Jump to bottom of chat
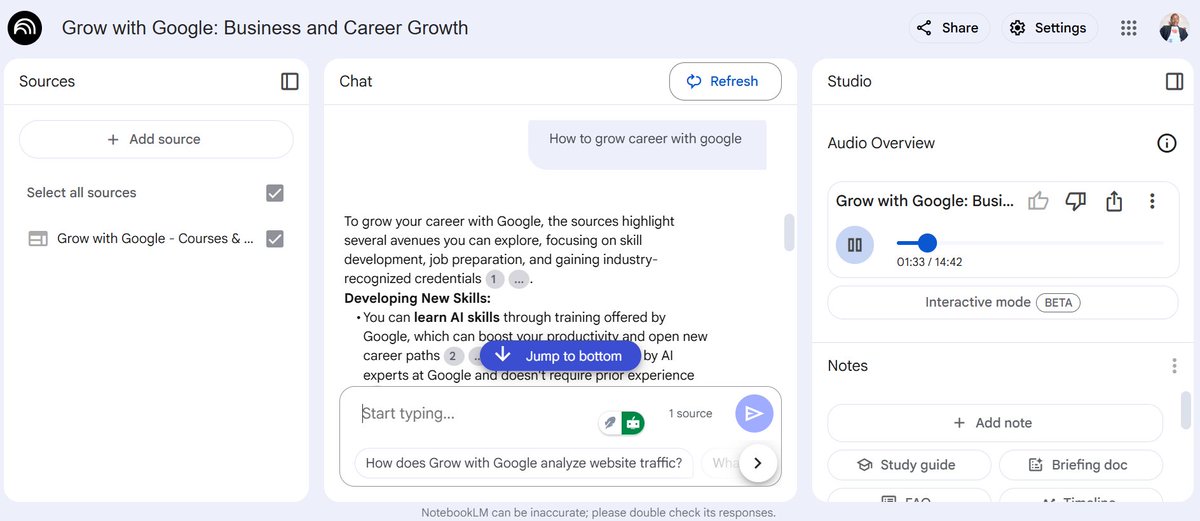Image resolution: width=1200 pixels, height=521 pixels. tap(561, 356)
